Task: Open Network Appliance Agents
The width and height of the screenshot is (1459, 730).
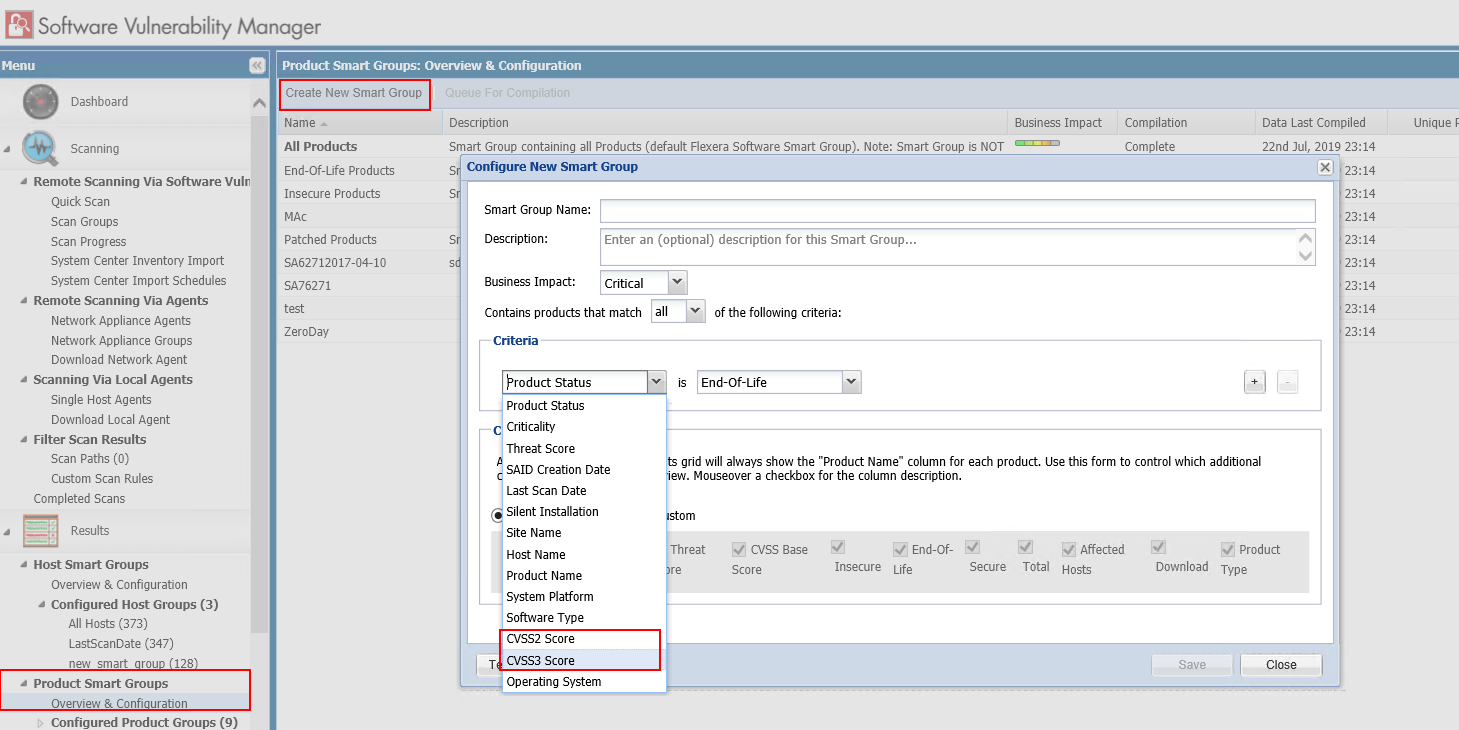Action: pos(121,321)
